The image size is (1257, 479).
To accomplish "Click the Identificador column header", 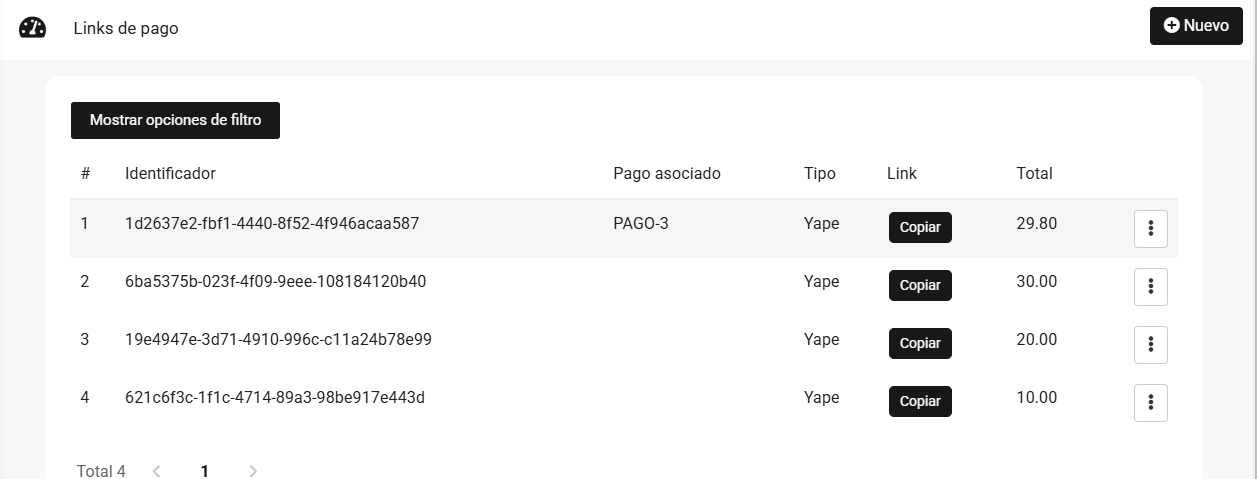I will click(x=170, y=173).
